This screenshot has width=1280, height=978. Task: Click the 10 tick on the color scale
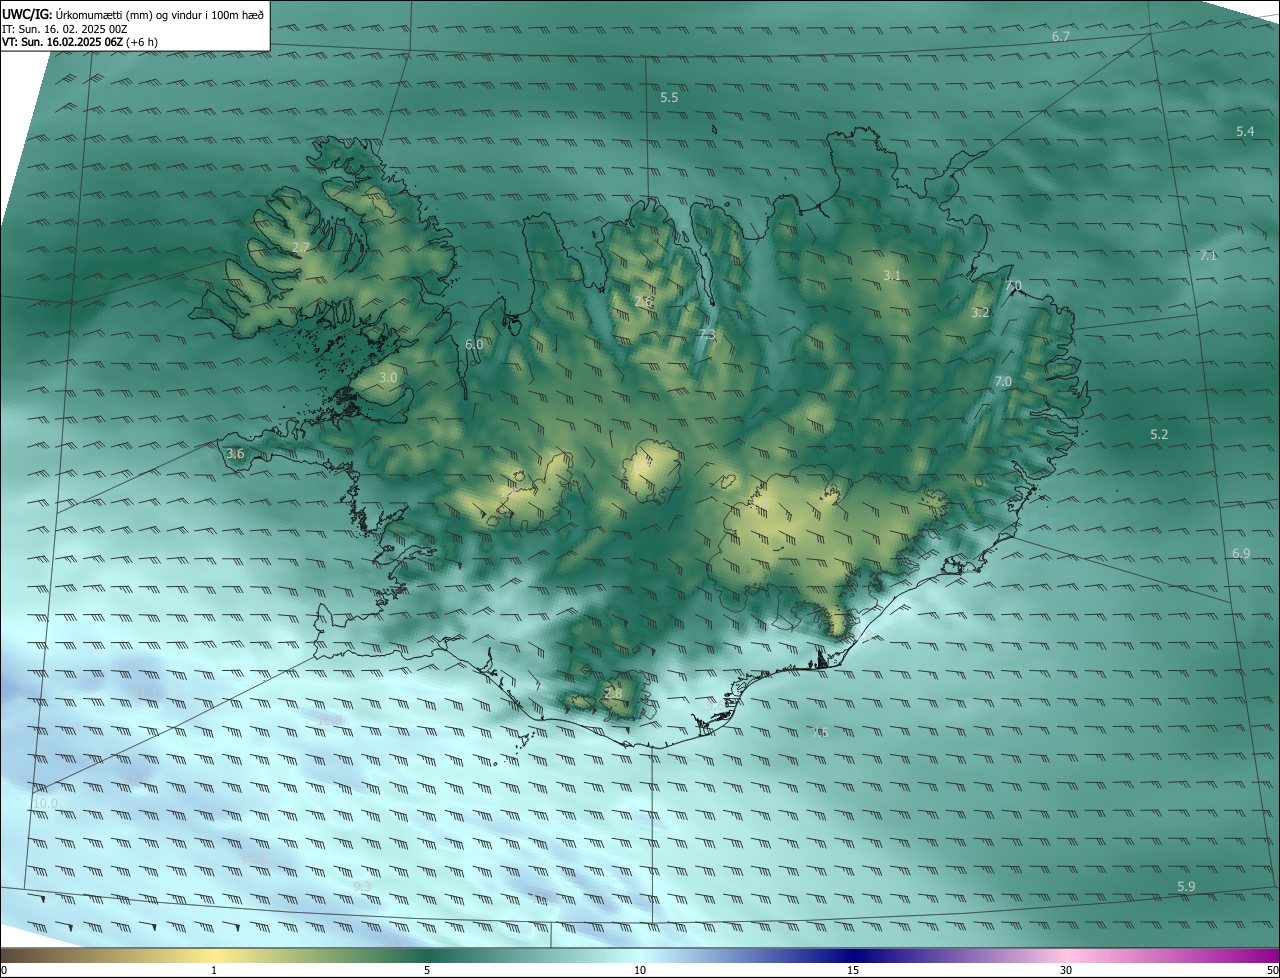(640, 970)
